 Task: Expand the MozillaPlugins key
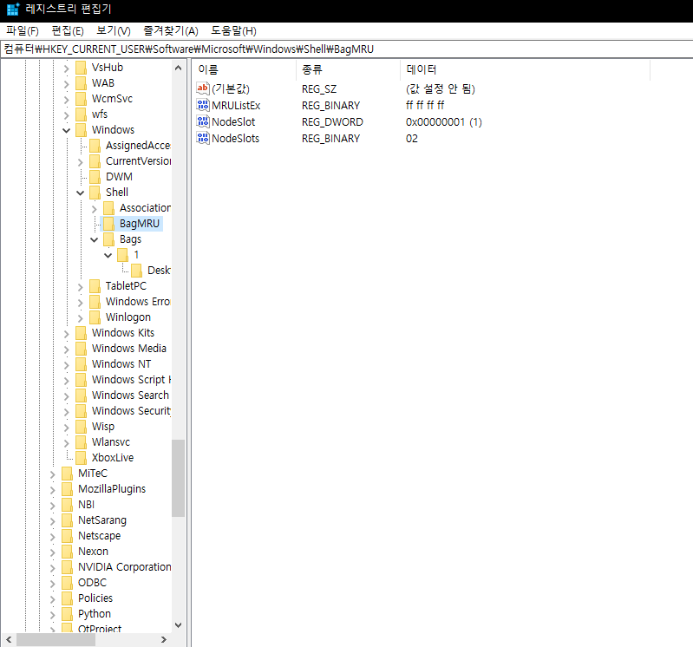pos(53,490)
